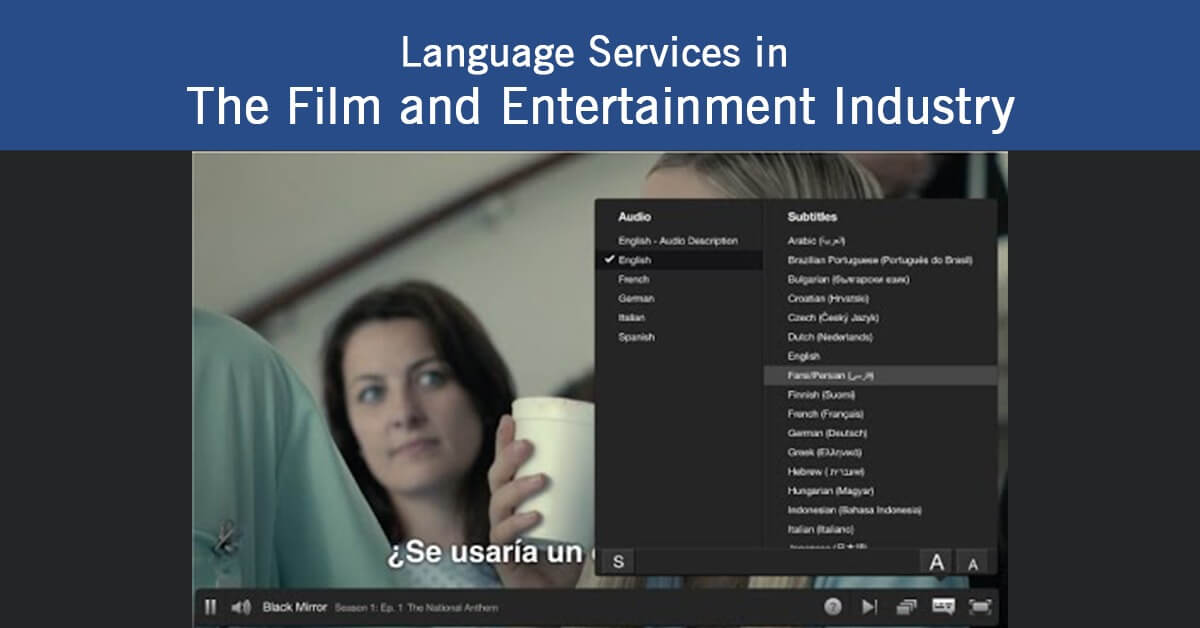This screenshot has width=1200, height=628.
Task: Choose smaller subtitle text size A
Action: [972, 563]
